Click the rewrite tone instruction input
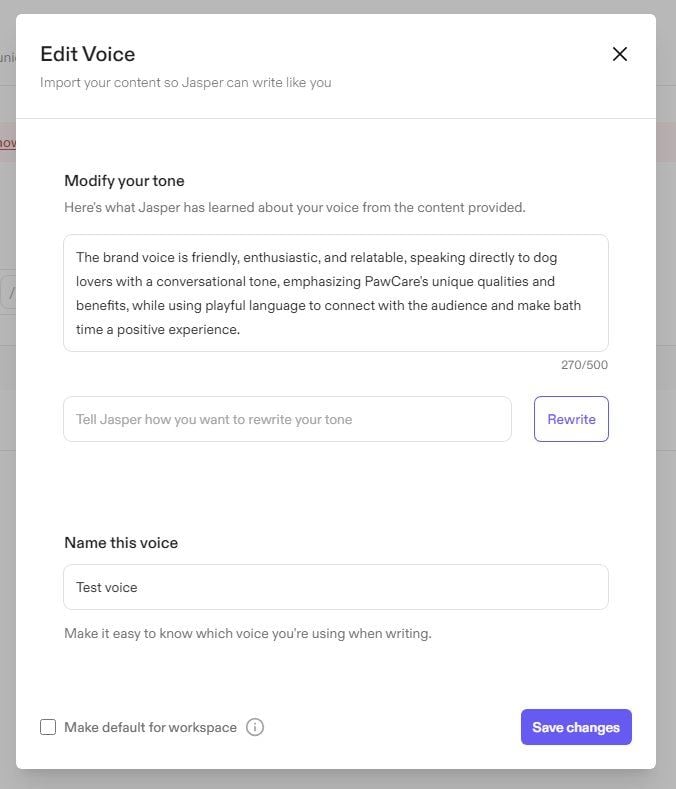Image resolution: width=676 pixels, height=789 pixels. pyautogui.click(x=287, y=419)
